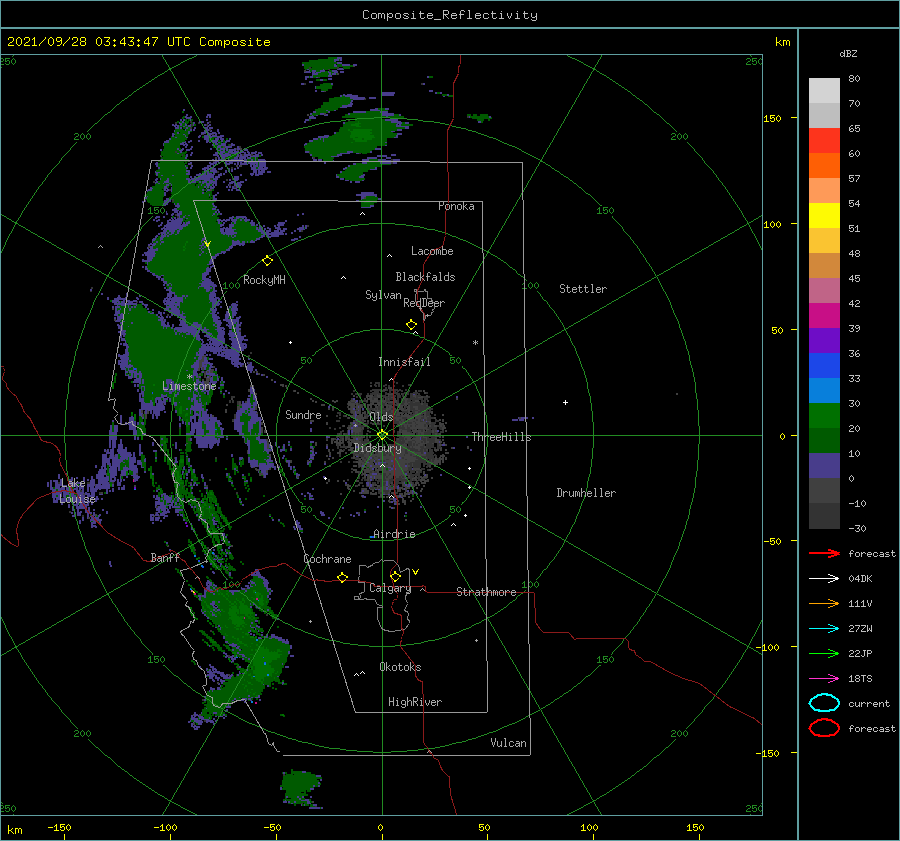Click the Blackfalds city label
Image resolution: width=900 pixels, height=841 pixels.
click(x=425, y=277)
